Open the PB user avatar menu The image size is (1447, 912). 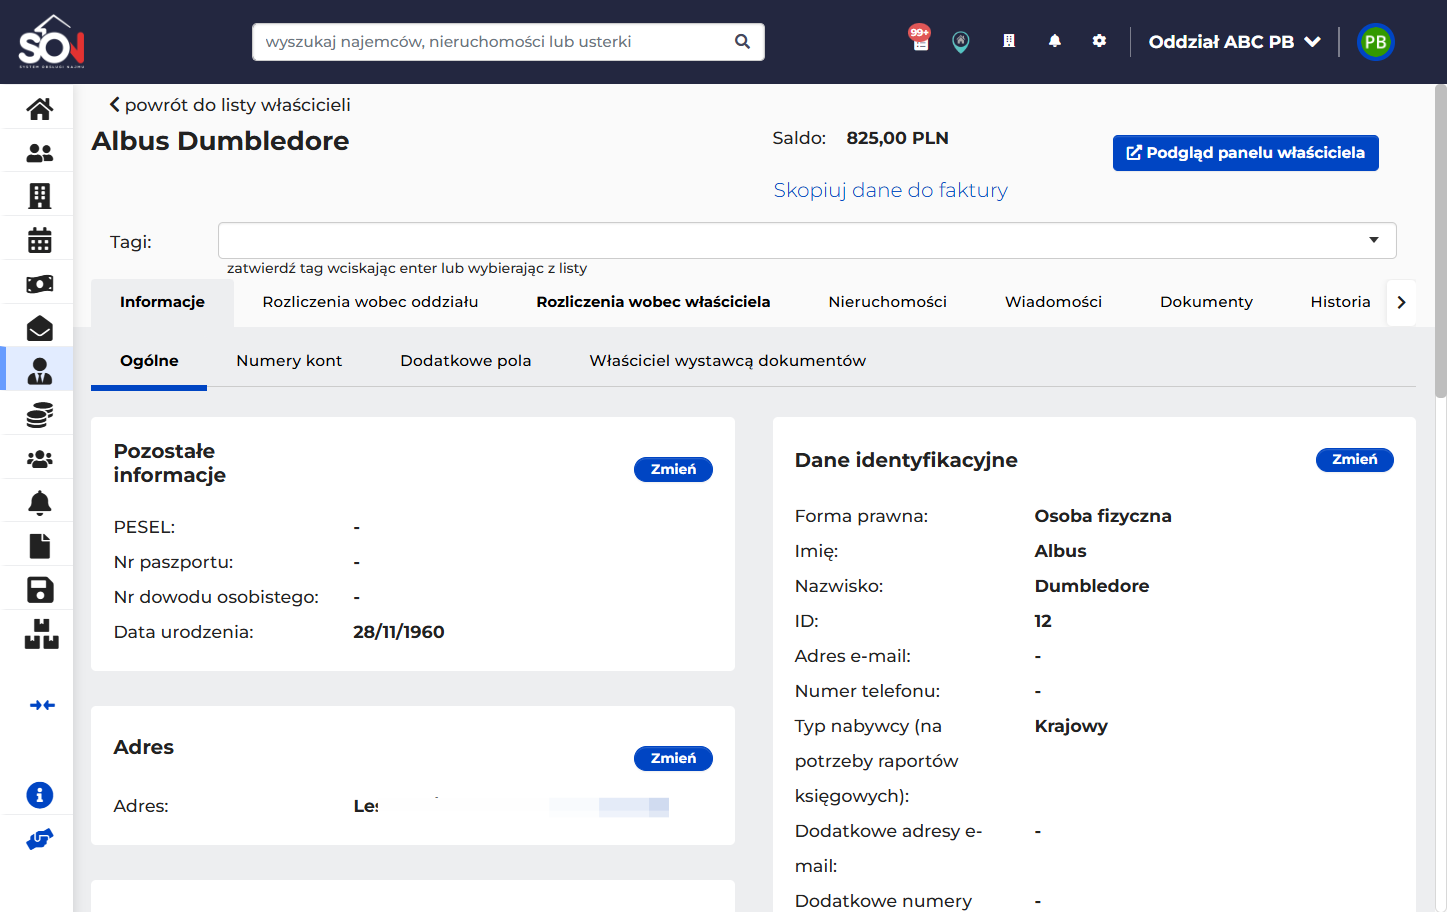pos(1375,42)
